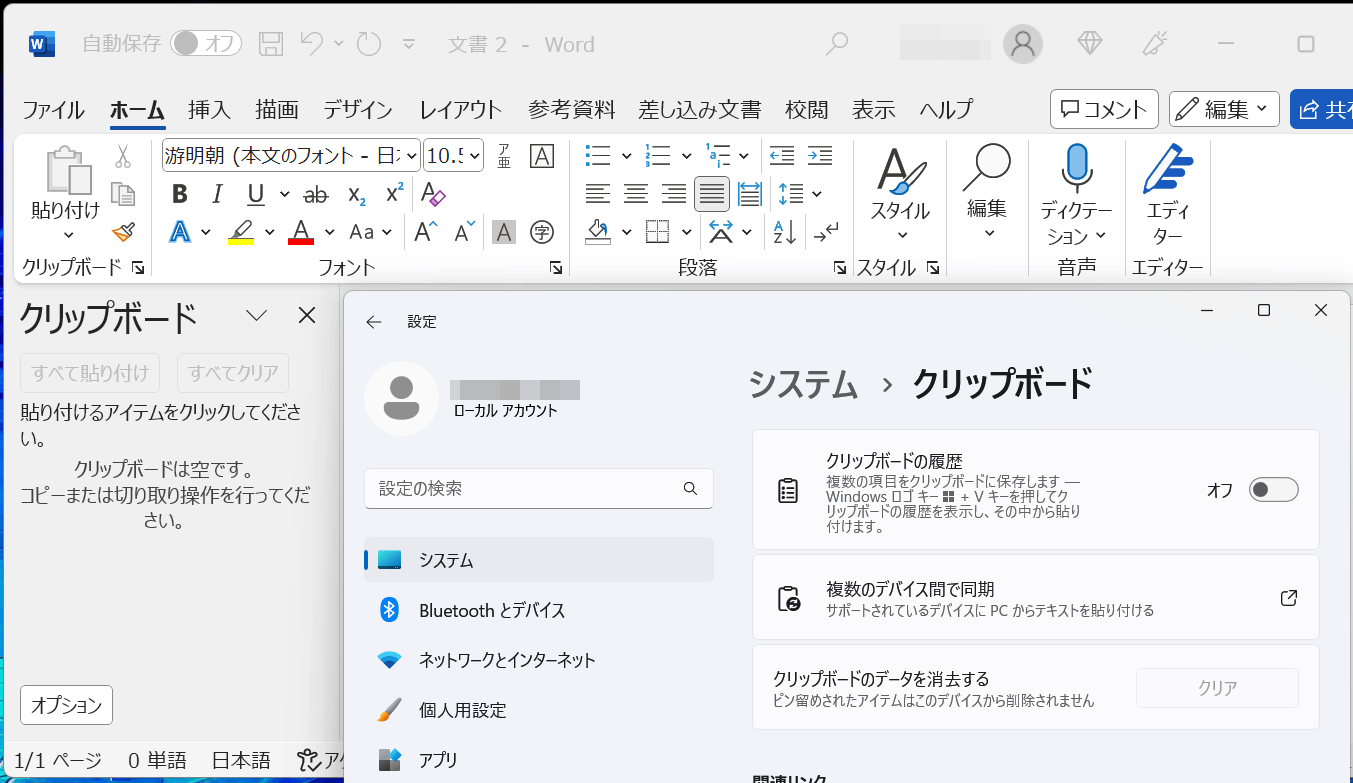Click the shading paint bucket color
Viewport: 1353px width, 783px height.
598,232
